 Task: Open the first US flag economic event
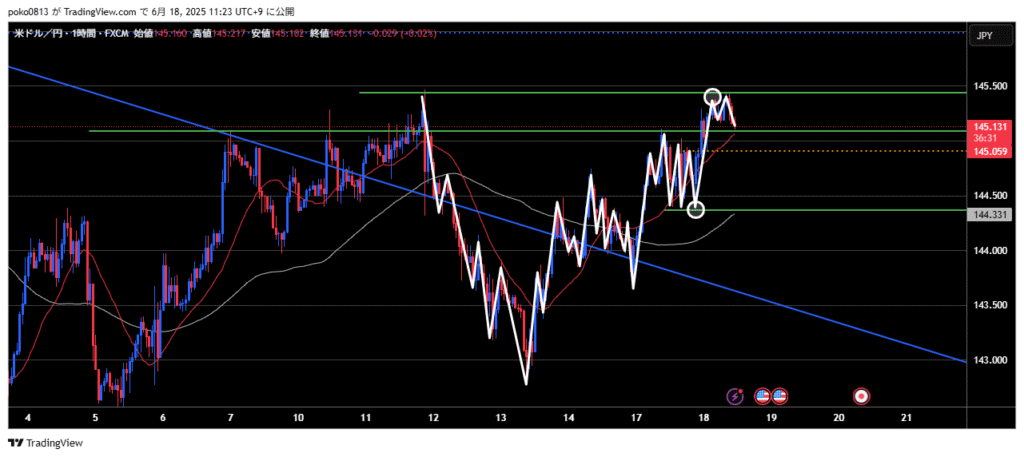762,396
